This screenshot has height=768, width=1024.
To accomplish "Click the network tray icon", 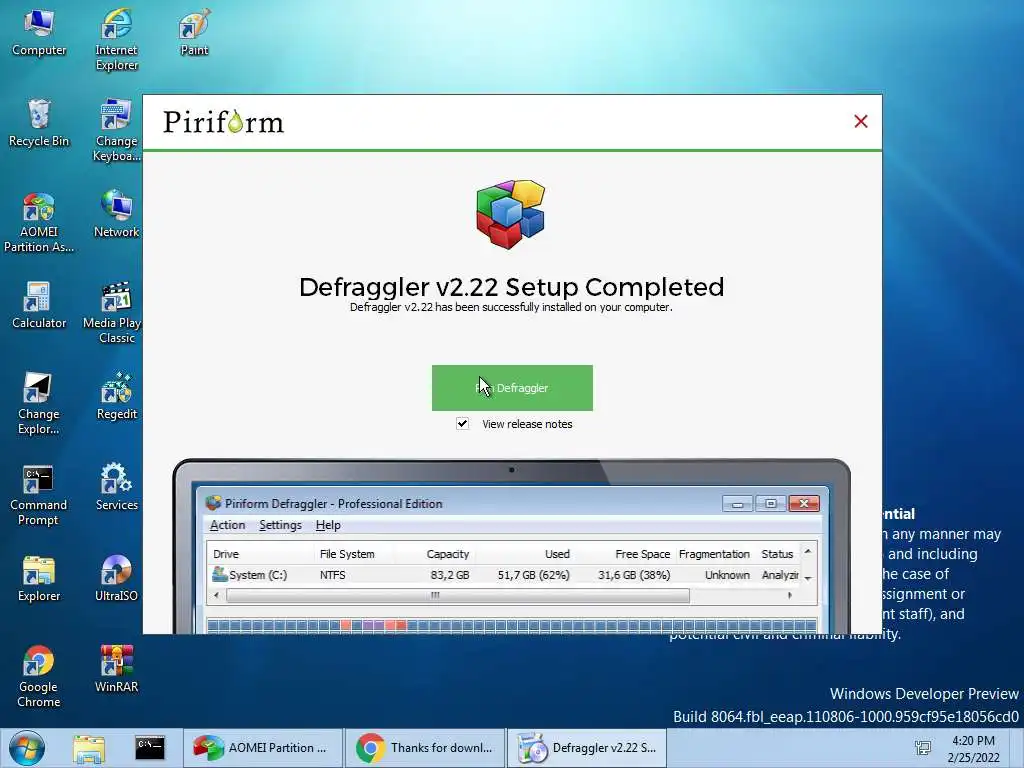I will (923, 748).
